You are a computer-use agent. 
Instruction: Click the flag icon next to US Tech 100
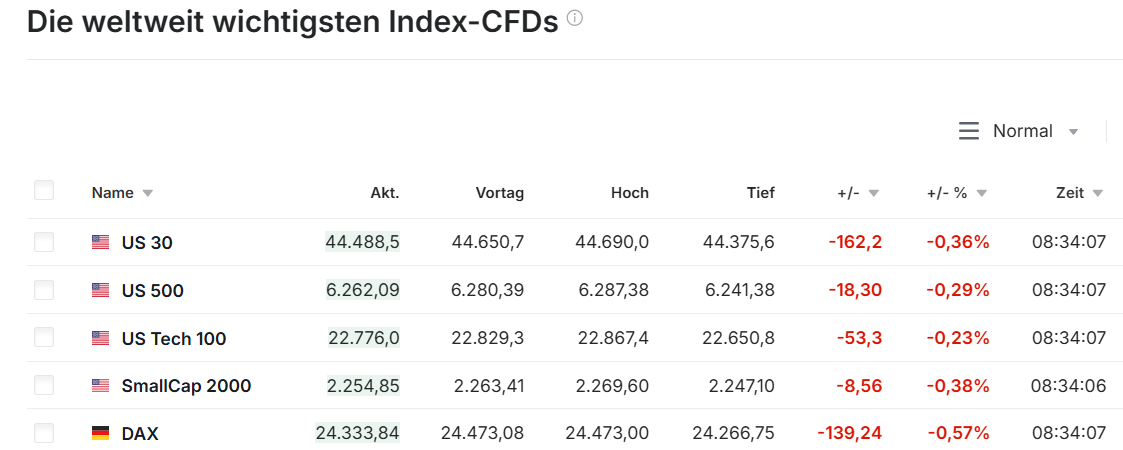click(x=100, y=339)
